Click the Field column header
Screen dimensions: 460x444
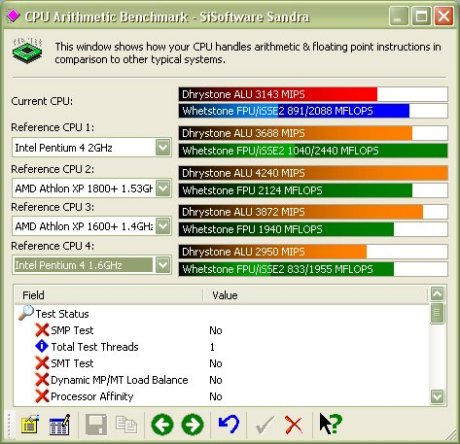(x=109, y=295)
